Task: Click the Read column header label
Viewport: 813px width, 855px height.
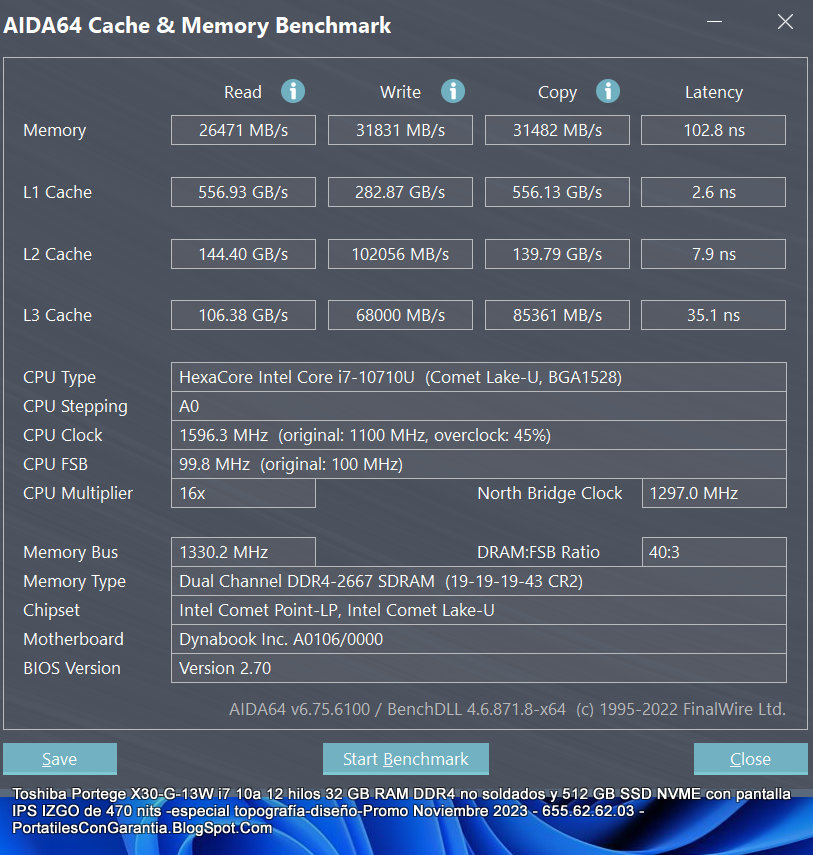Action: [x=243, y=92]
